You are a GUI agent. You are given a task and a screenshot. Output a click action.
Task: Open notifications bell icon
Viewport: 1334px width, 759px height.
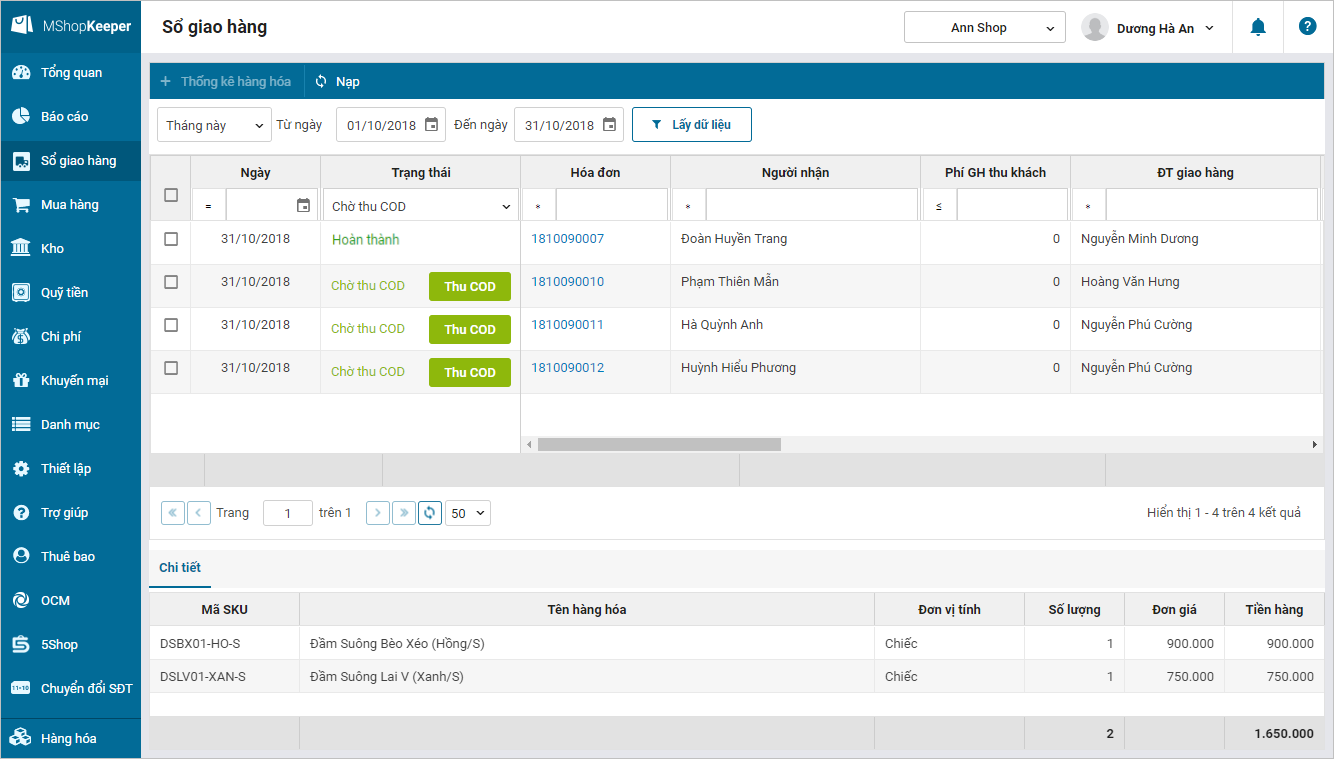point(1258,27)
